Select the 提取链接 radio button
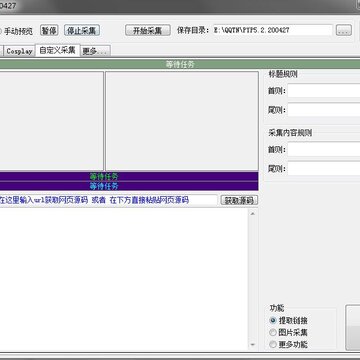Viewport: 360px width, 360px height. coord(288,321)
